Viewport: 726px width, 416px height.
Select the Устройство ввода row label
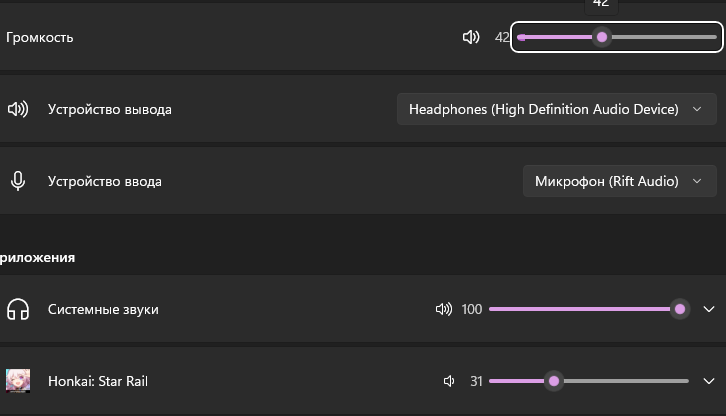pyautogui.click(x=104, y=181)
